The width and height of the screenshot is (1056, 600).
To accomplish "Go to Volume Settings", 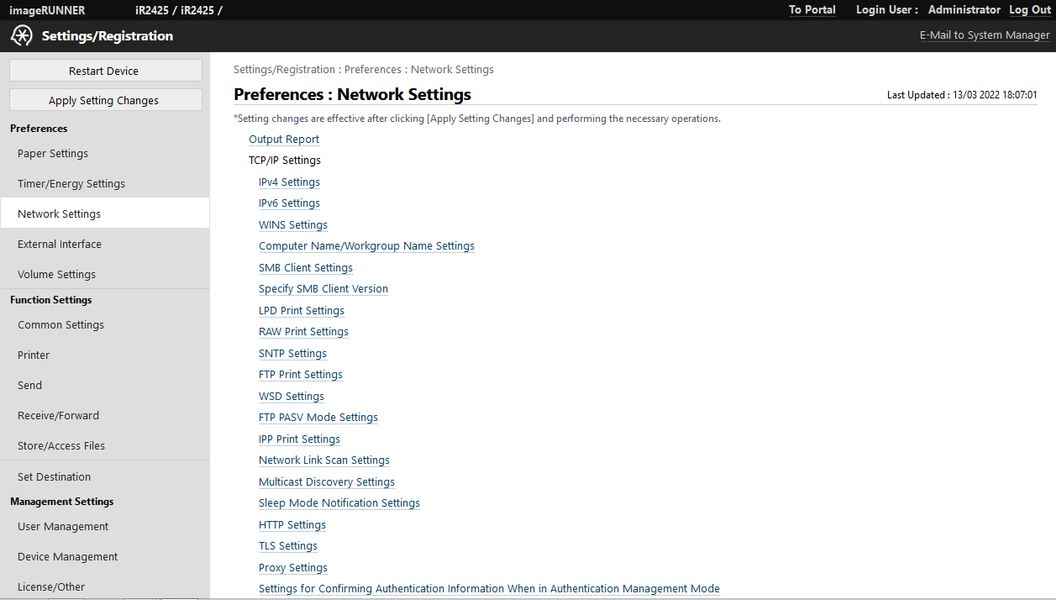I will (56, 275).
